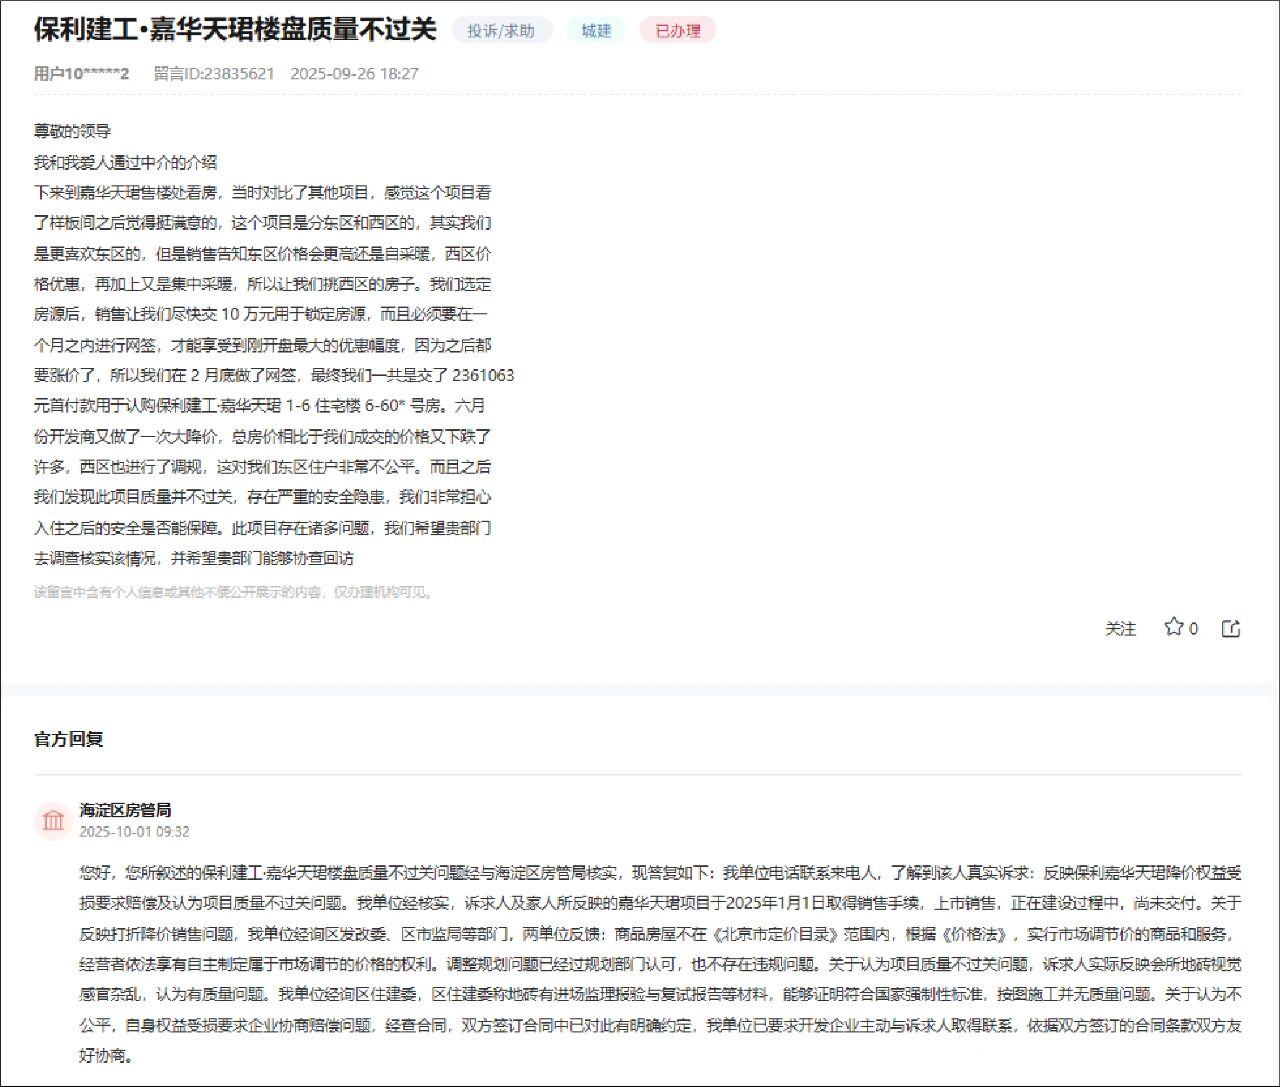The height and width of the screenshot is (1087, 1280).
Task: Select the 投诉/求助 tag
Action: 501,31
